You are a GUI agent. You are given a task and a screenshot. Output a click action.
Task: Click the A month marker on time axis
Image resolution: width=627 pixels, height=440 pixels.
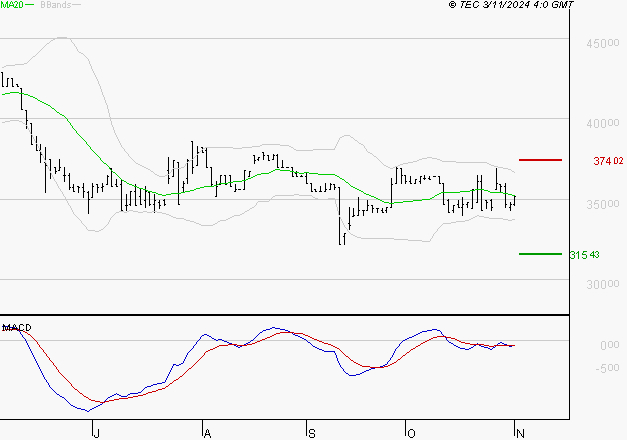207,434
